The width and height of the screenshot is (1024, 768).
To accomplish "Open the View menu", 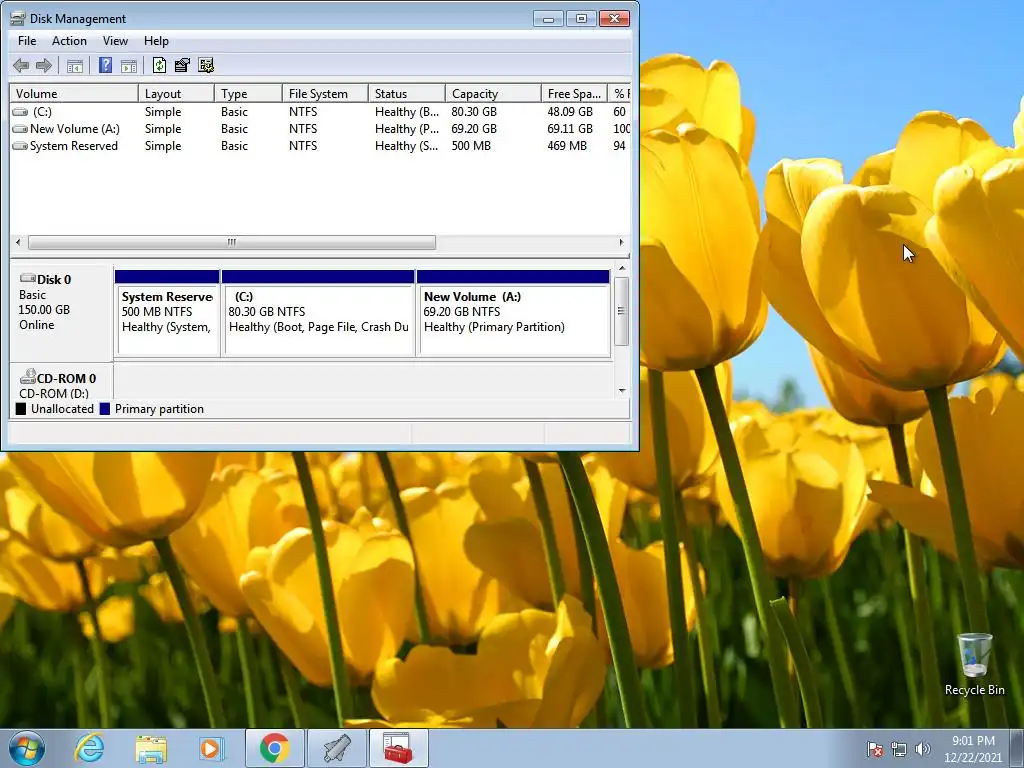I will [115, 40].
